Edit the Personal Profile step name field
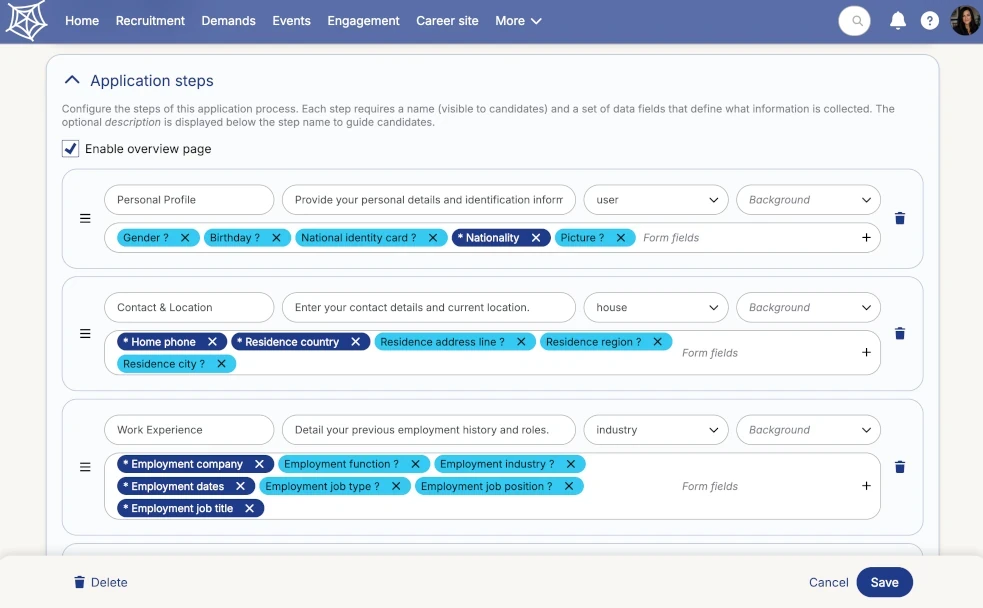983x608 pixels. pos(189,200)
